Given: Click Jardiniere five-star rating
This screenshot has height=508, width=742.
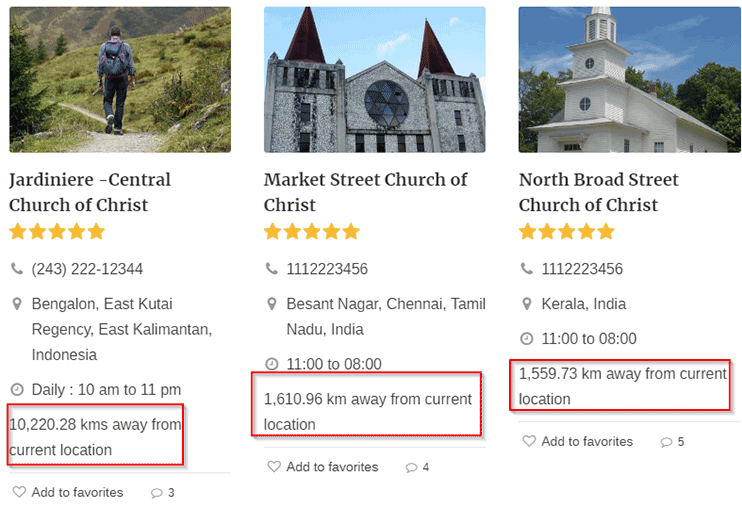Looking at the screenshot, I should (x=57, y=232).
